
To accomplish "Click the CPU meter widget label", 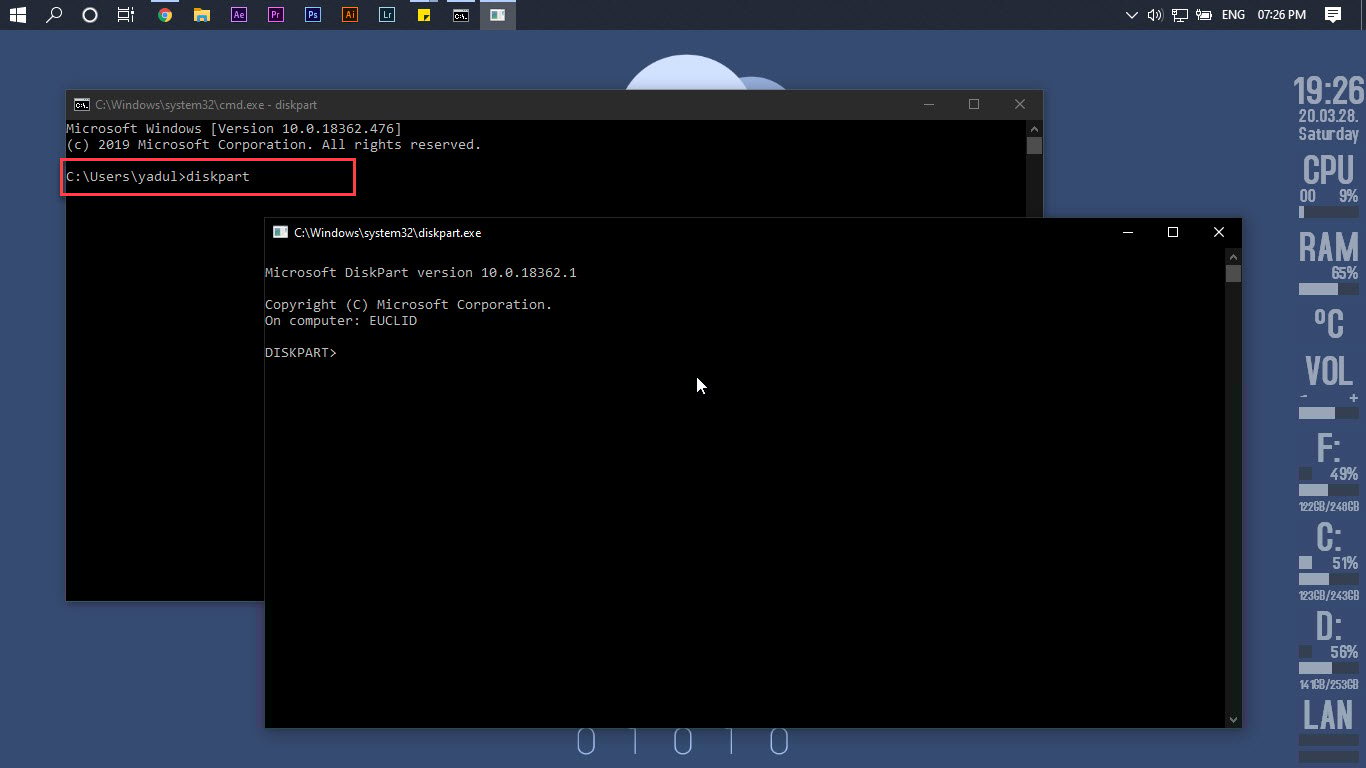I will (x=1328, y=170).
